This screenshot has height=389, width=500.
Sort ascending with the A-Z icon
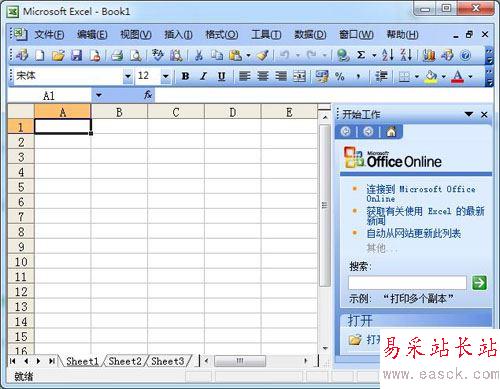tap(388, 55)
